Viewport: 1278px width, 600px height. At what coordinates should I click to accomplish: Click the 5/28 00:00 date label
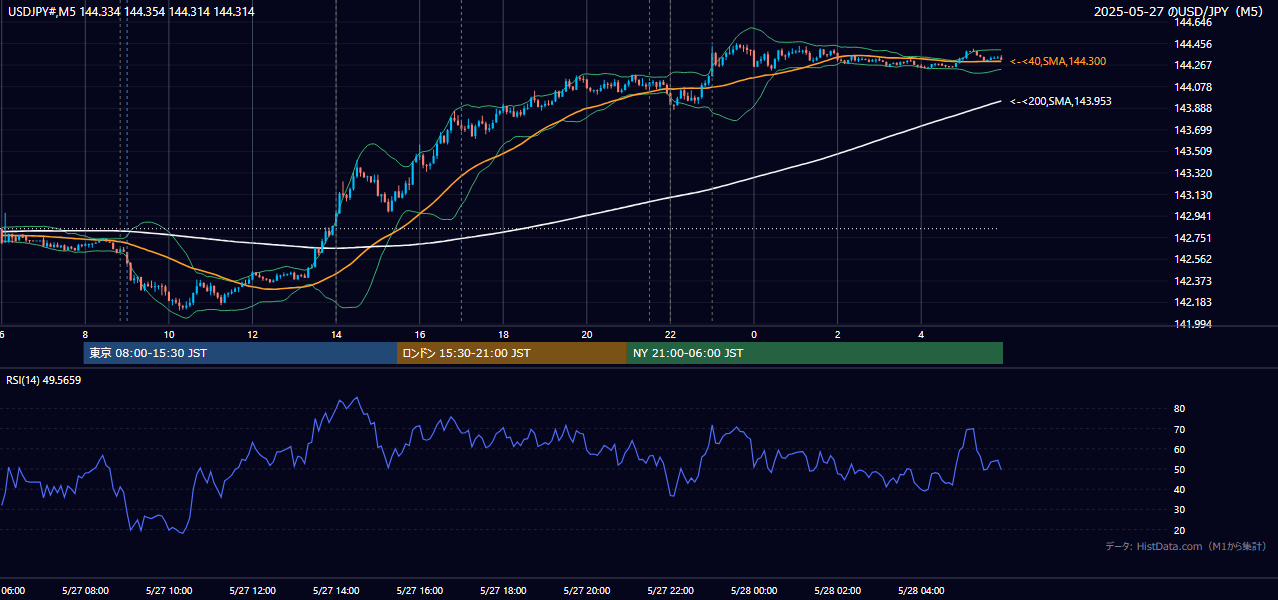[x=754, y=590]
